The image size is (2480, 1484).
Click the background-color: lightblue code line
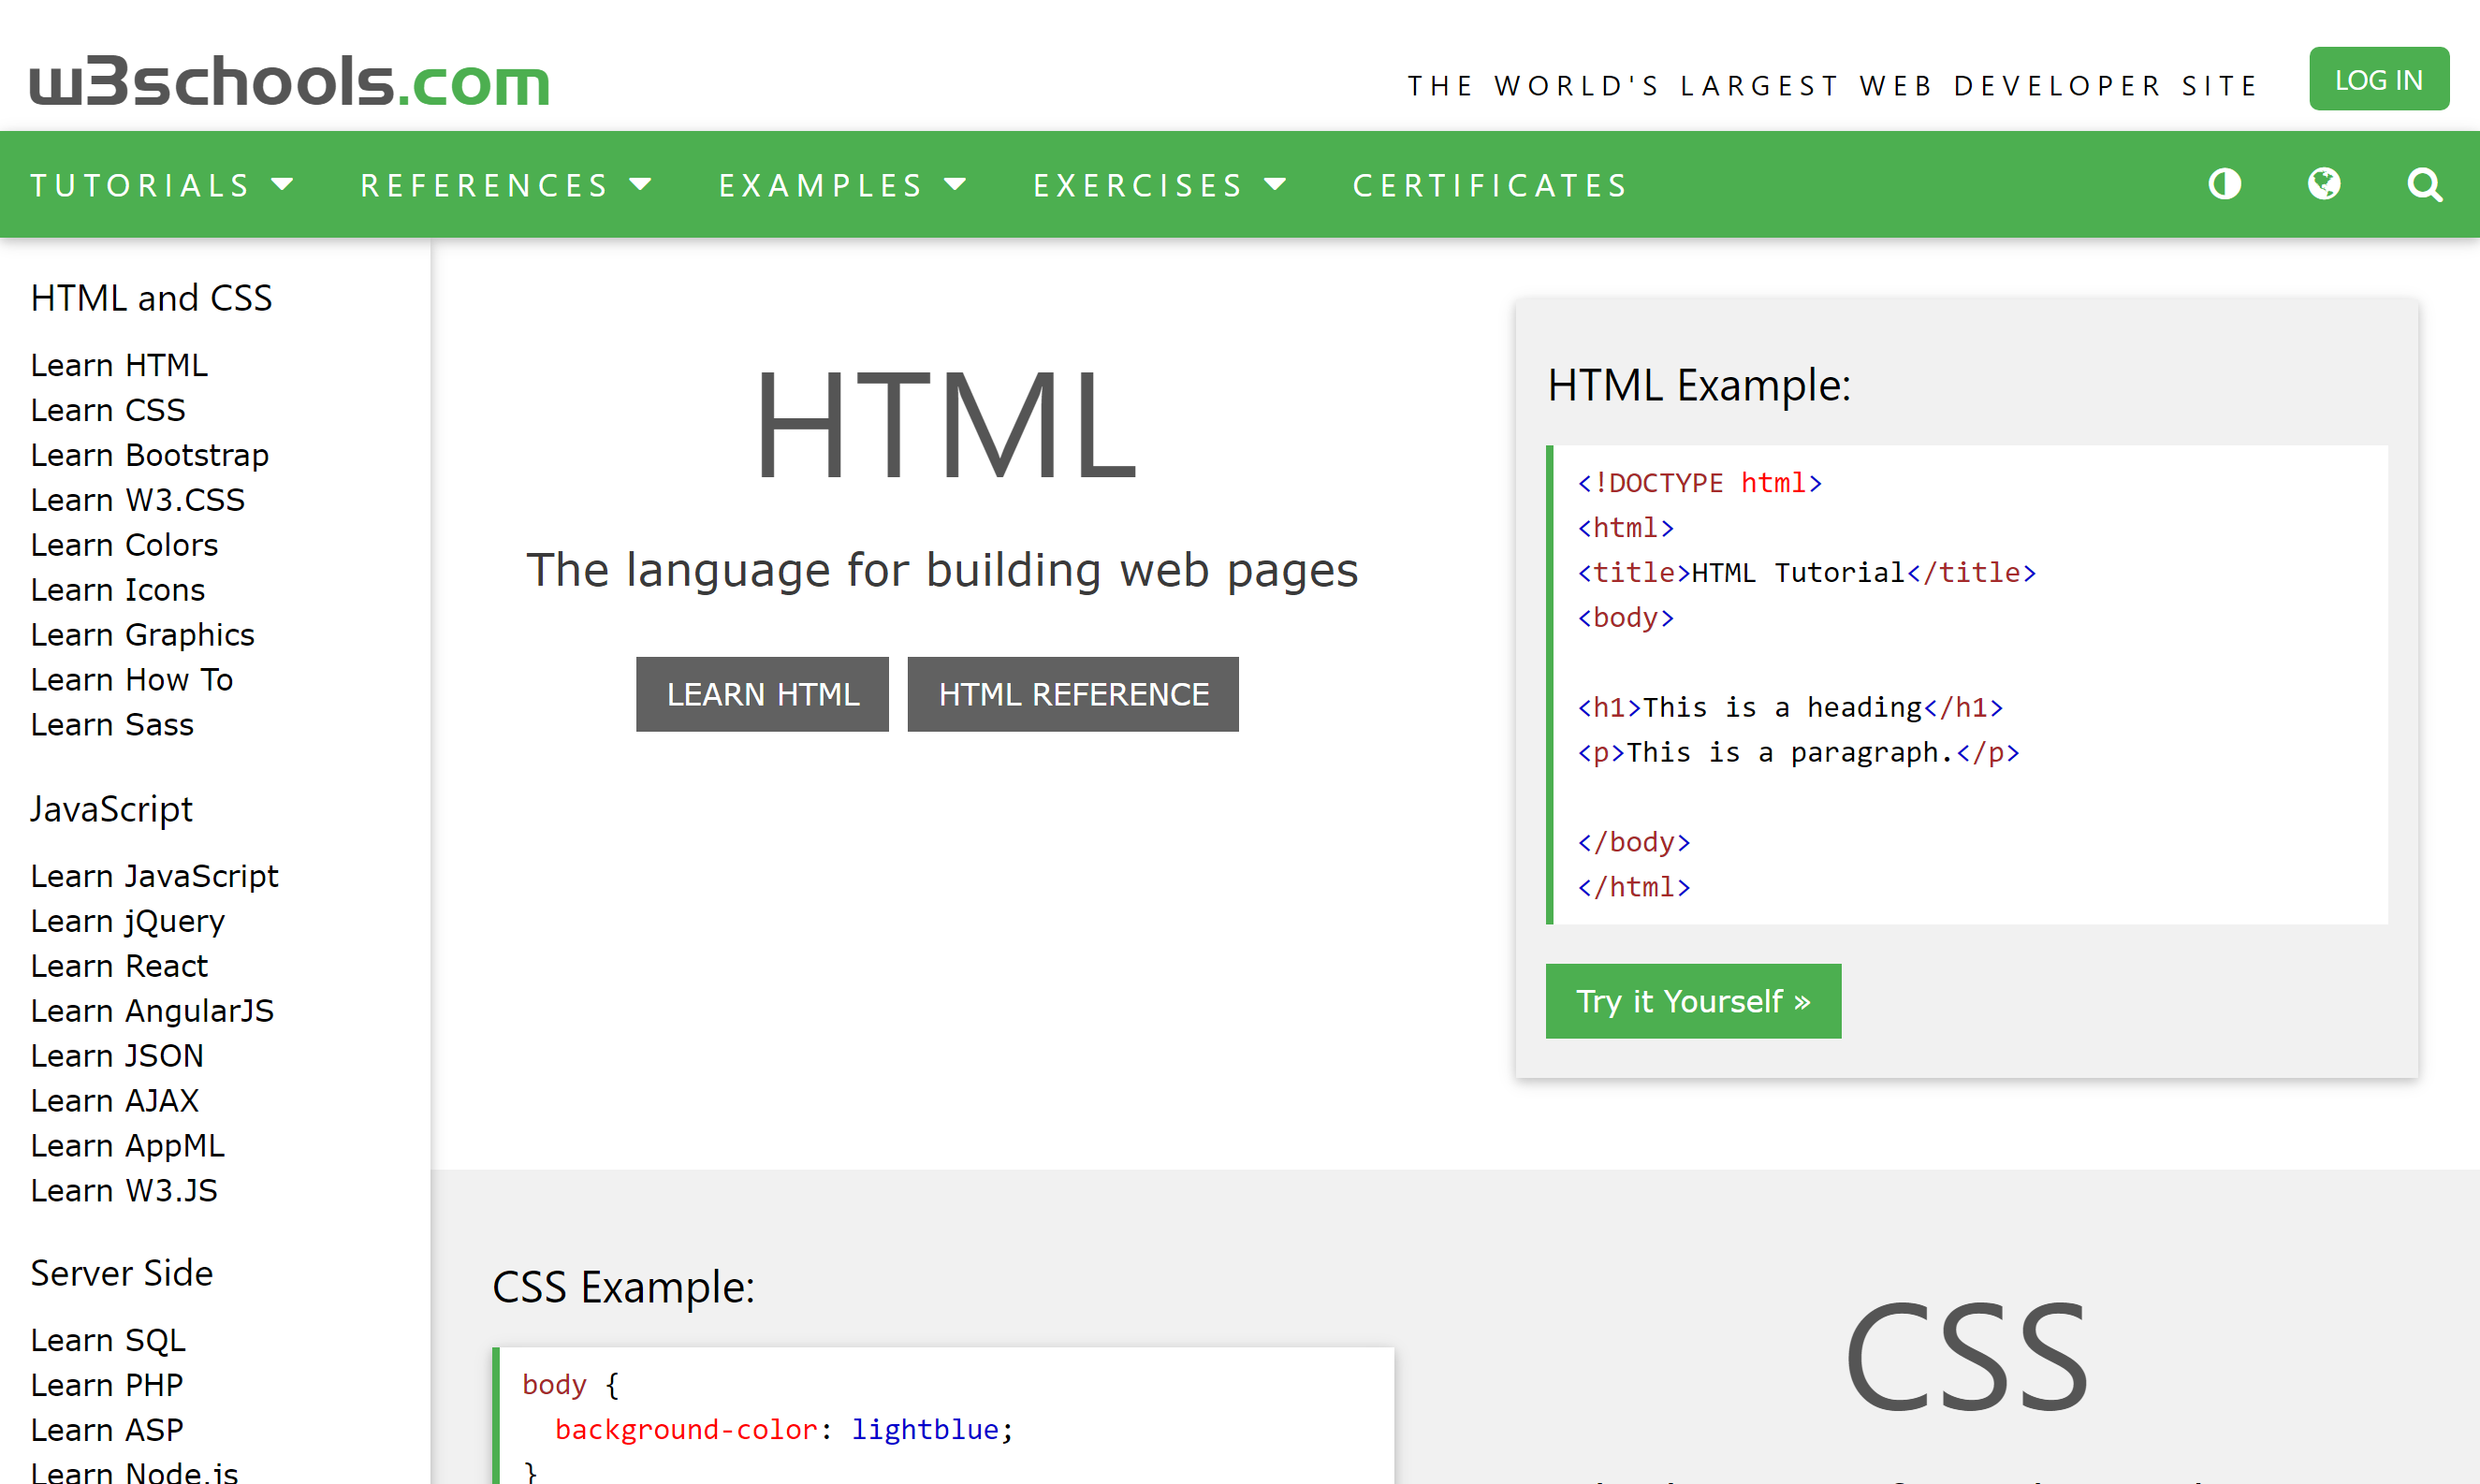pyautogui.click(x=784, y=1430)
